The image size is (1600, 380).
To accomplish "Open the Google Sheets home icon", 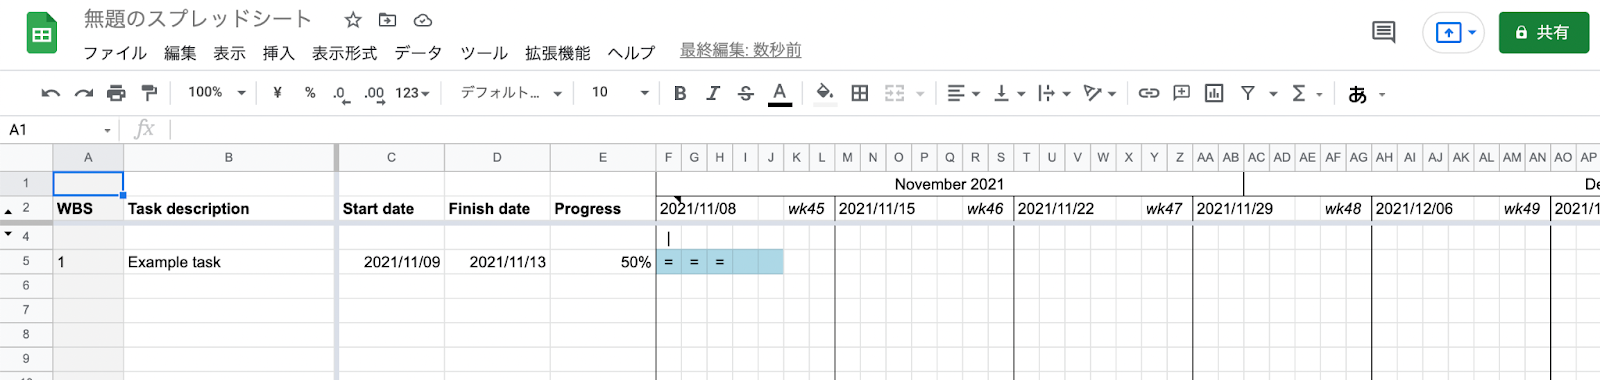I will [x=41, y=34].
